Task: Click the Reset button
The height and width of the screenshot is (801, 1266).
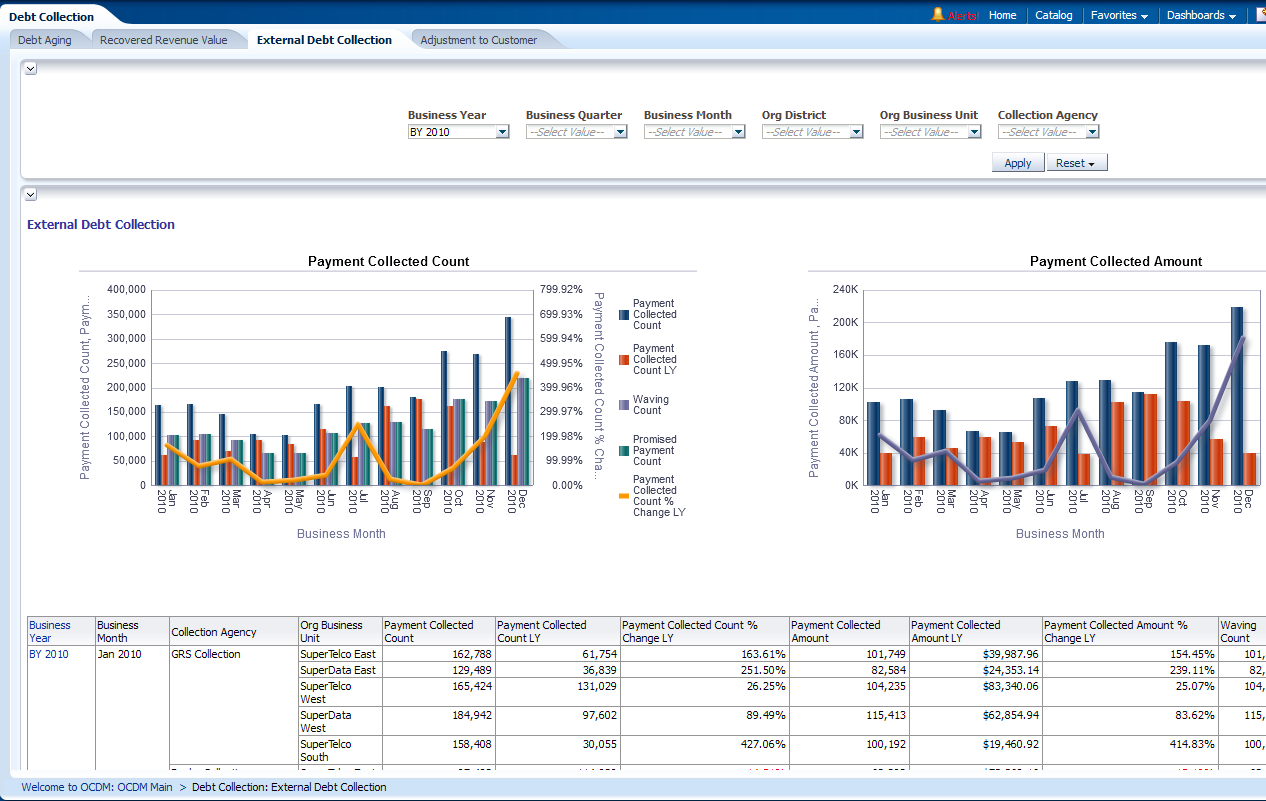Action: [x=1076, y=163]
